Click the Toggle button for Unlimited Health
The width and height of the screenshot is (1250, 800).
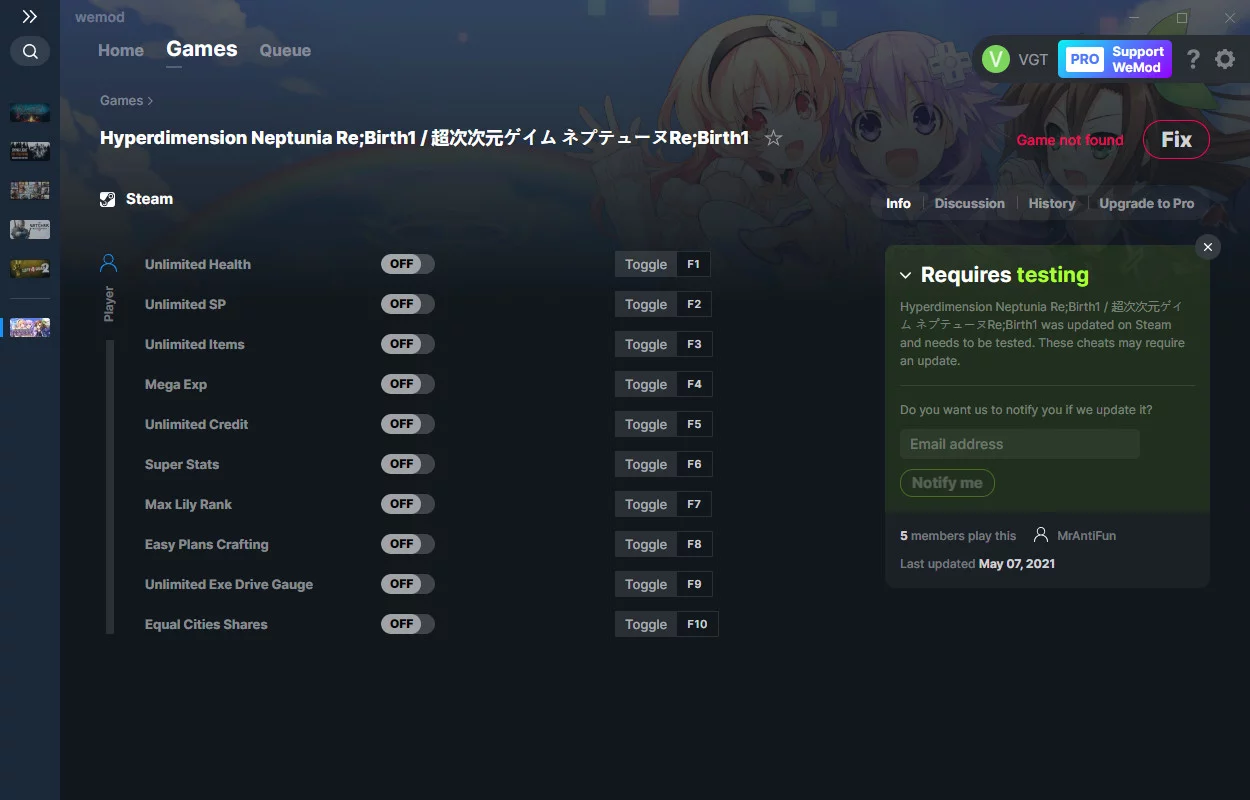click(646, 264)
